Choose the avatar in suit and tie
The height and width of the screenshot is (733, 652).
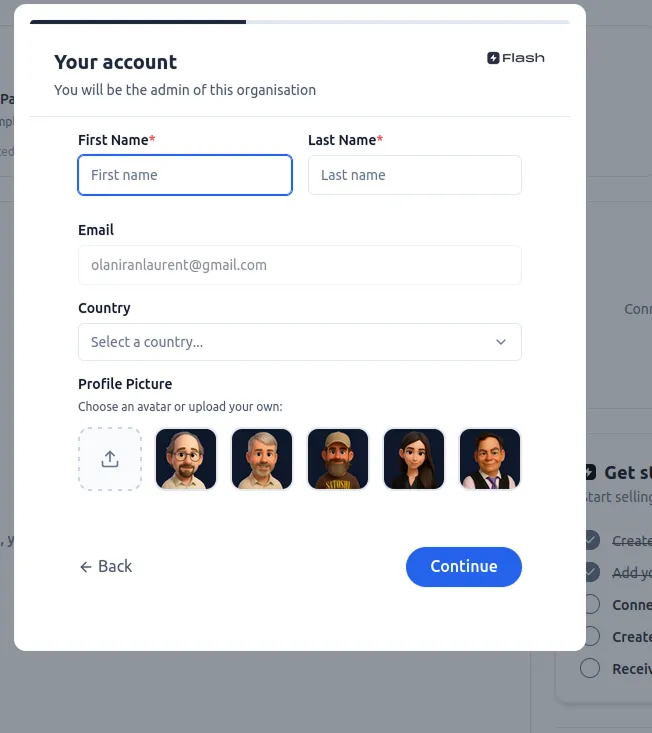click(x=490, y=459)
